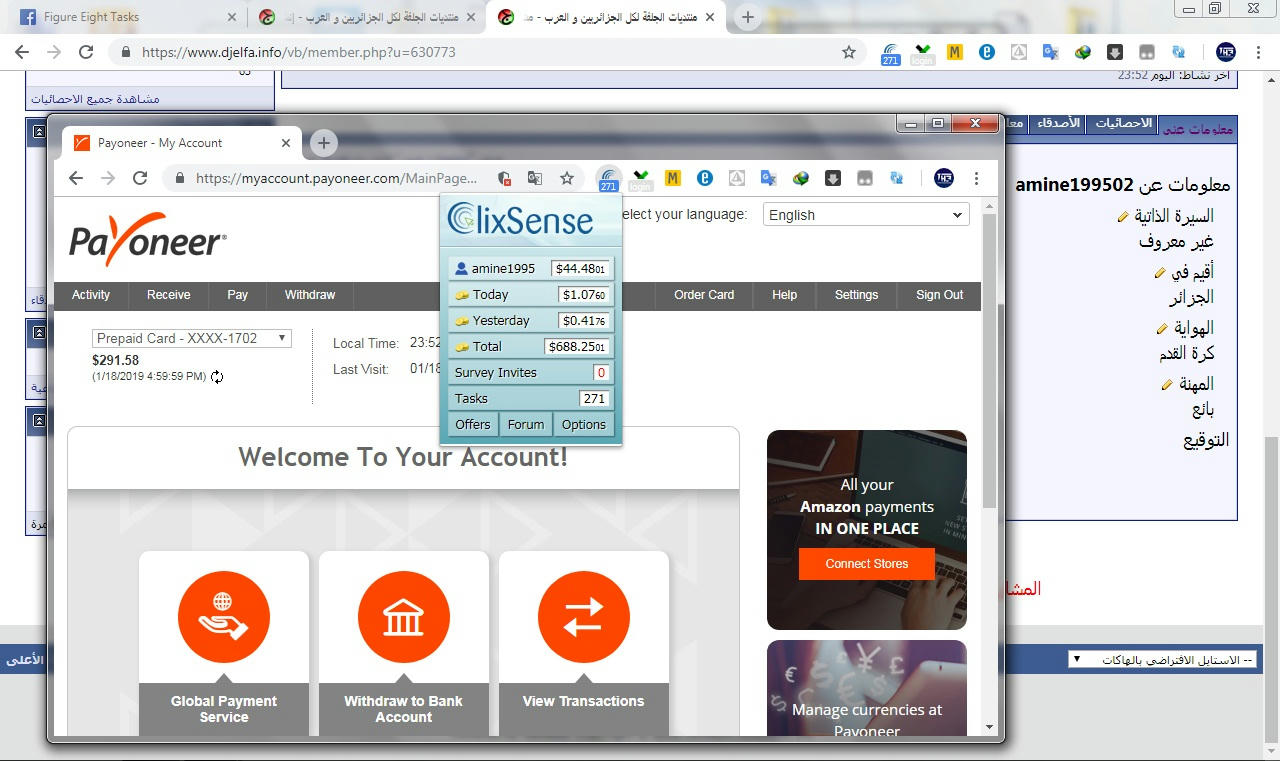
Task: Refresh the prepaid card balance
Action: pos(217,377)
